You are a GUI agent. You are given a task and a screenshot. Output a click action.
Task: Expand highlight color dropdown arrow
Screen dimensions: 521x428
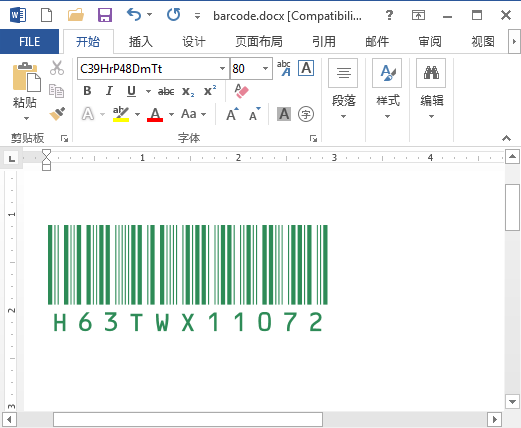pyautogui.click(x=137, y=114)
